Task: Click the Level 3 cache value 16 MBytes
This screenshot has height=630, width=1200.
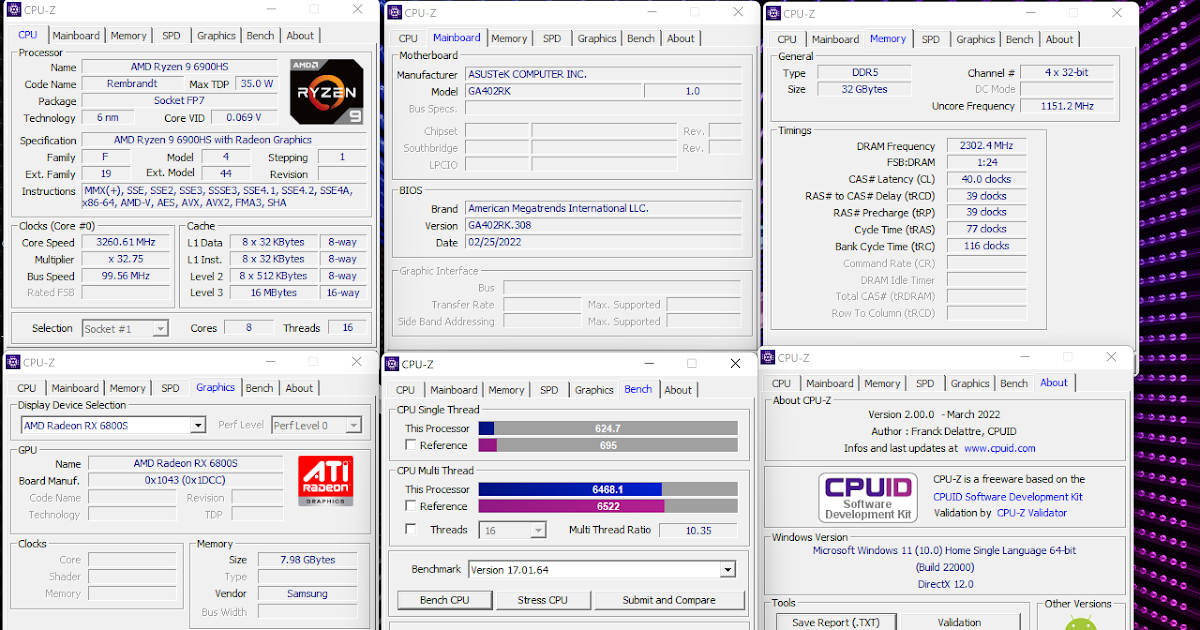Action: (x=273, y=293)
